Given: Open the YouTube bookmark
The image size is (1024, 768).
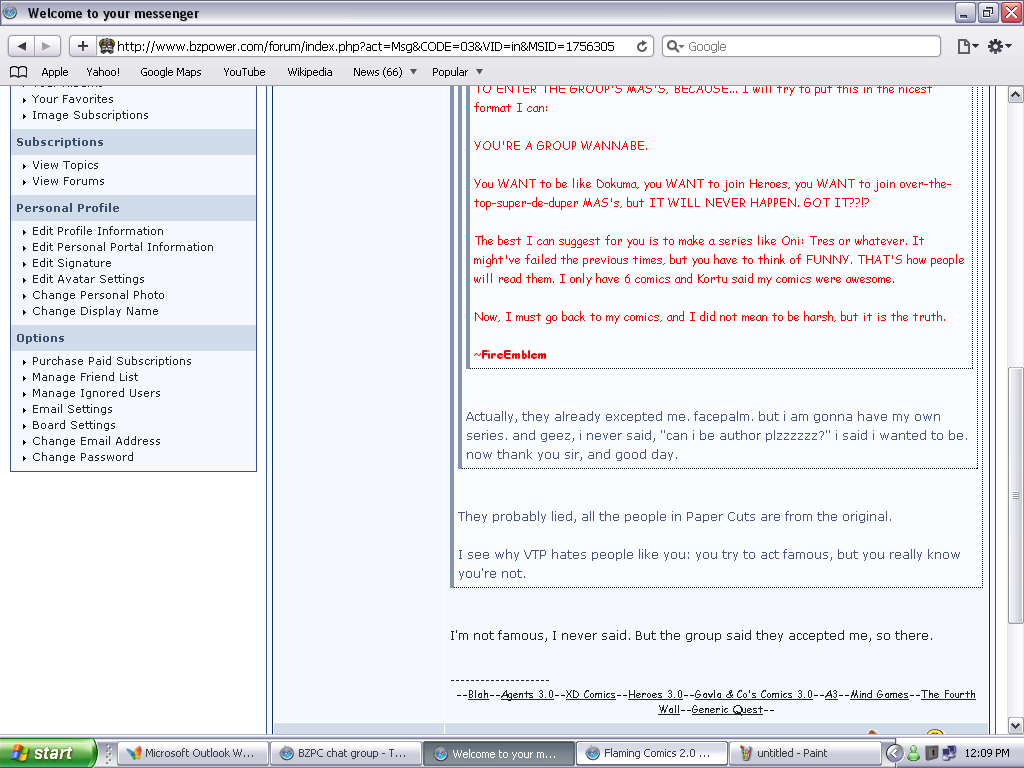Looking at the screenshot, I should [244, 72].
